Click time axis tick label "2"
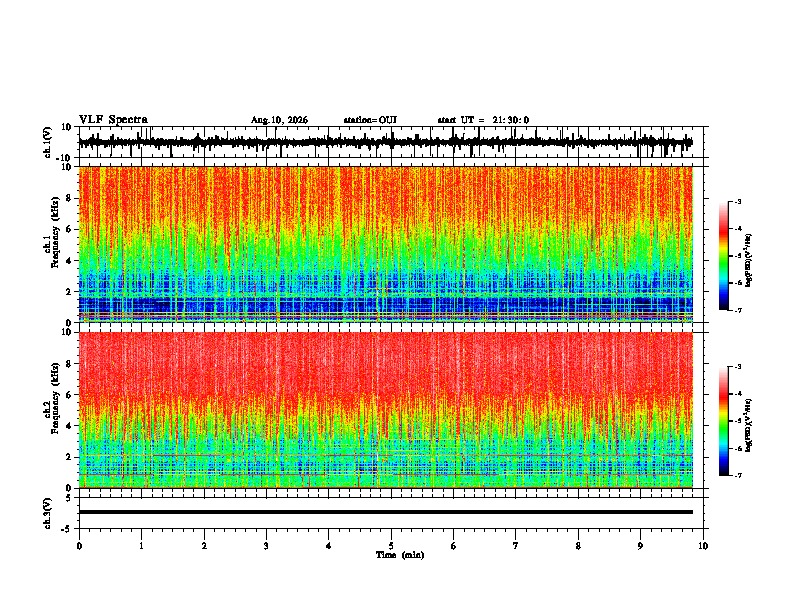 pyautogui.click(x=204, y=546)
